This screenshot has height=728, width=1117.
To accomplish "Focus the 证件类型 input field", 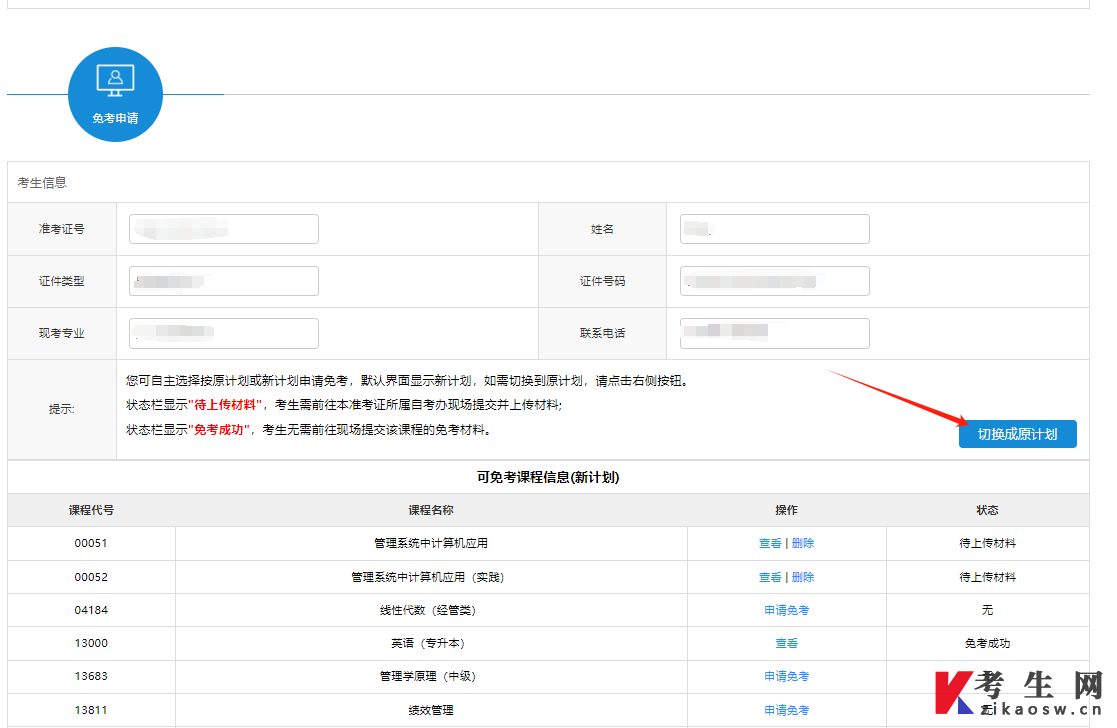I will (224, 281).
